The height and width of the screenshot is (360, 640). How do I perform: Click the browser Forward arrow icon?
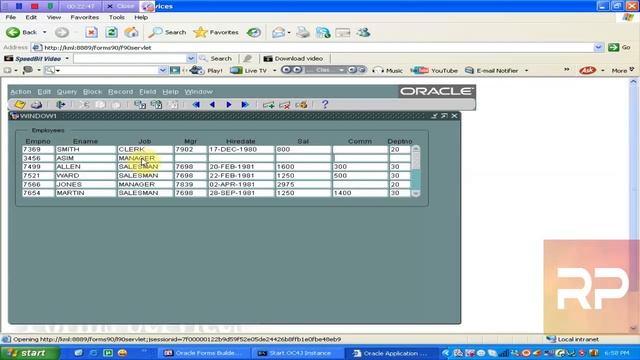coord(62,32)
